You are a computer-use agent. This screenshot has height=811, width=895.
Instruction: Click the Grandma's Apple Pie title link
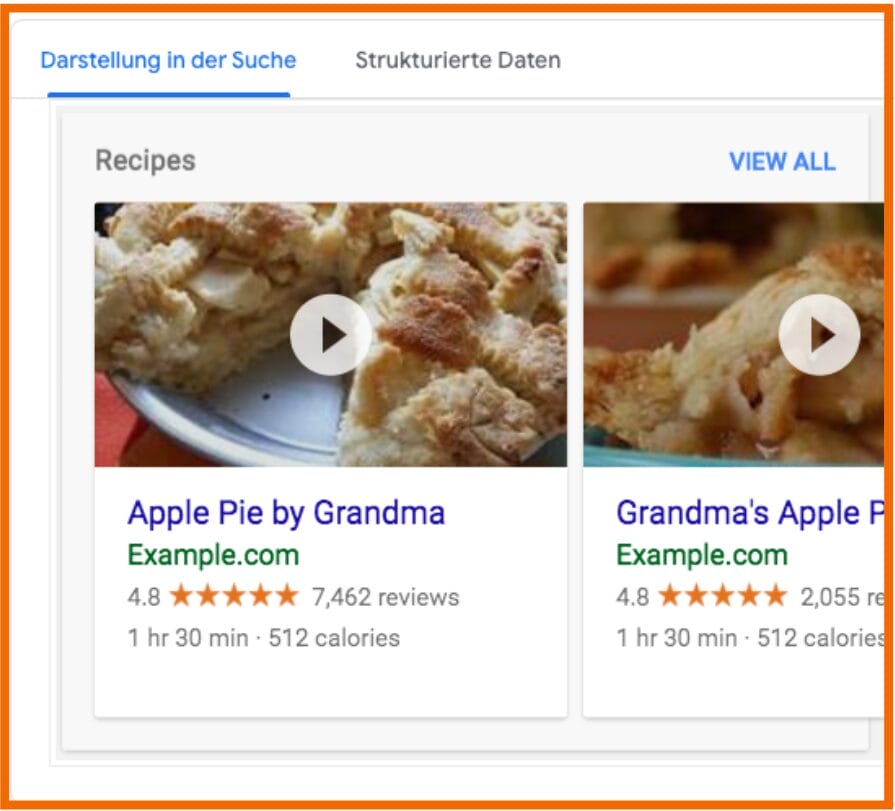[753, 513]
